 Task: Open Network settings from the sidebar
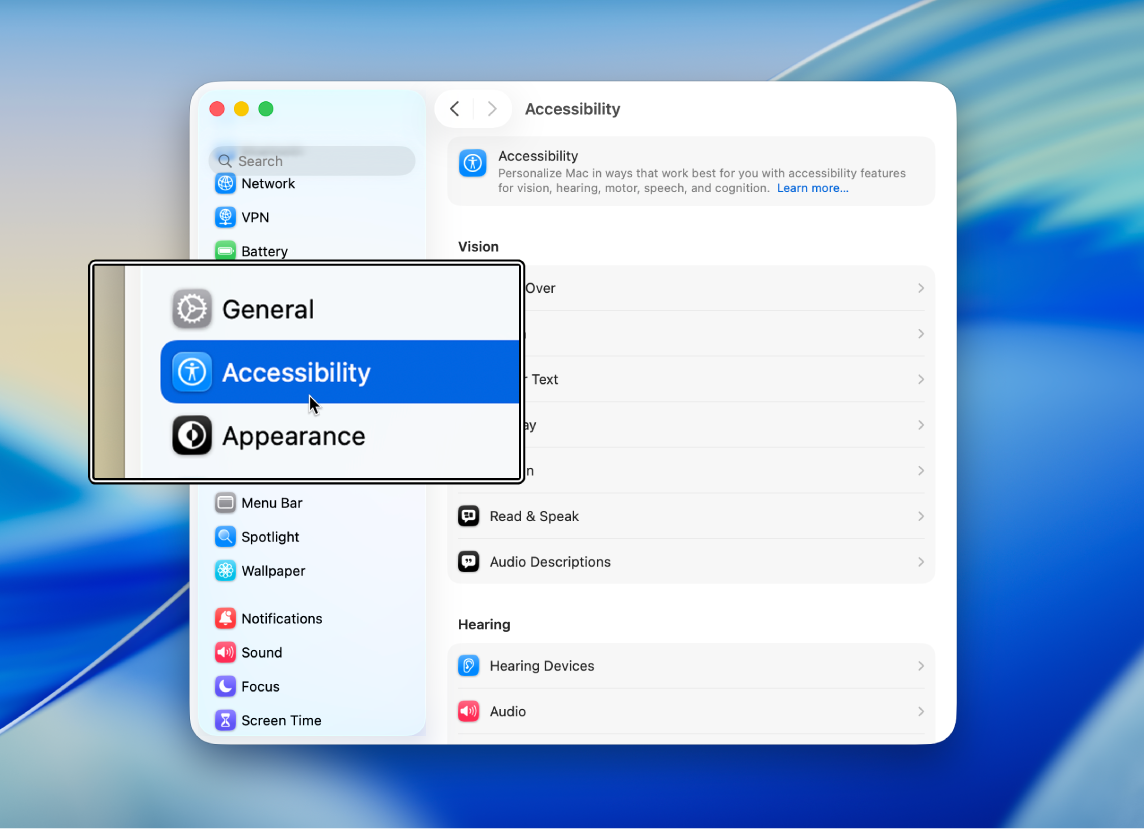click(267, 183)
